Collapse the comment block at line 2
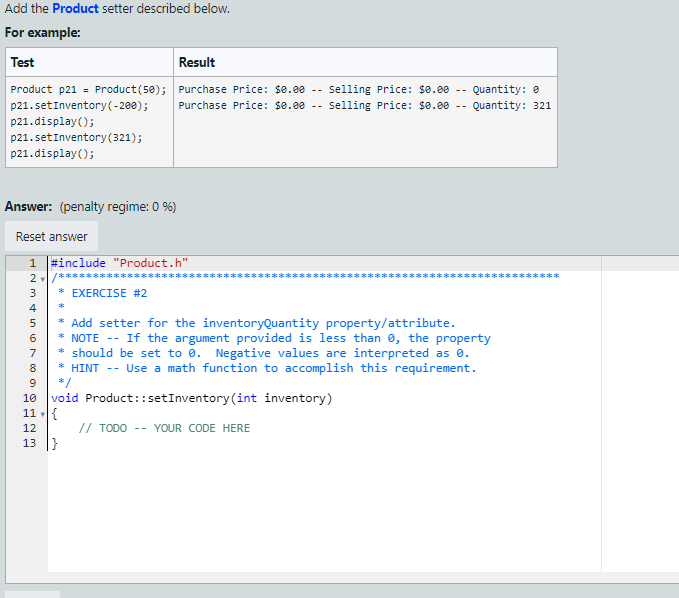The width and height of the screenshot is (679, 598). [42, 279]
